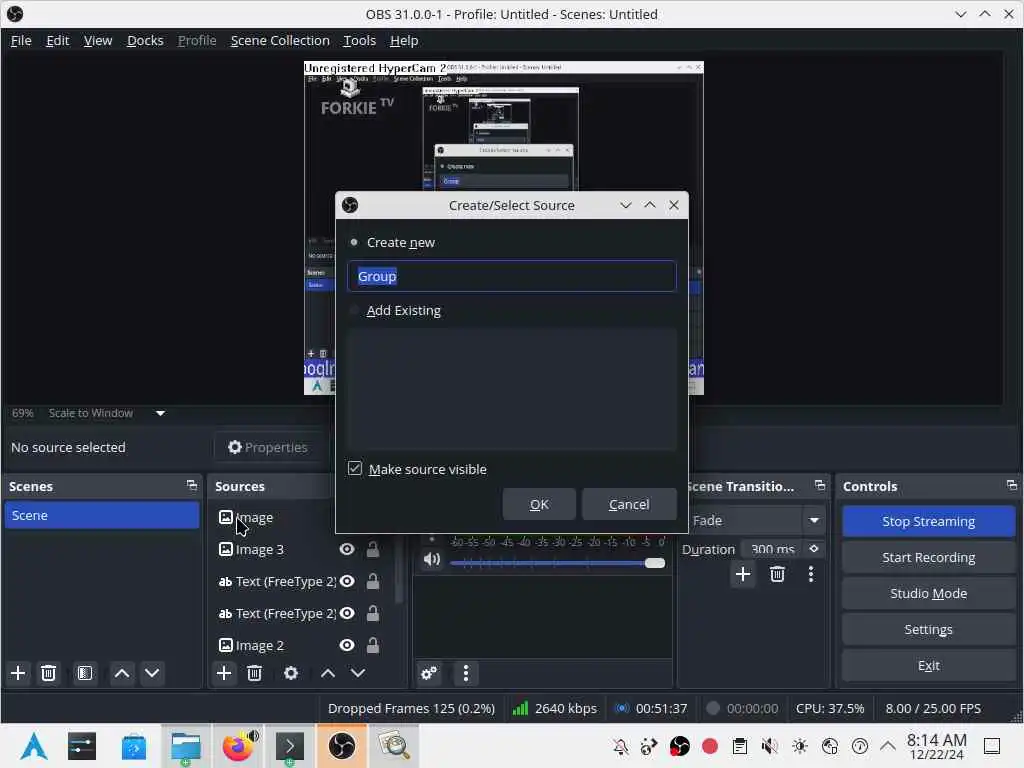Switch to OBS Studio taskbar entry
Screen dimensions: 1024x768
(342, 746)
